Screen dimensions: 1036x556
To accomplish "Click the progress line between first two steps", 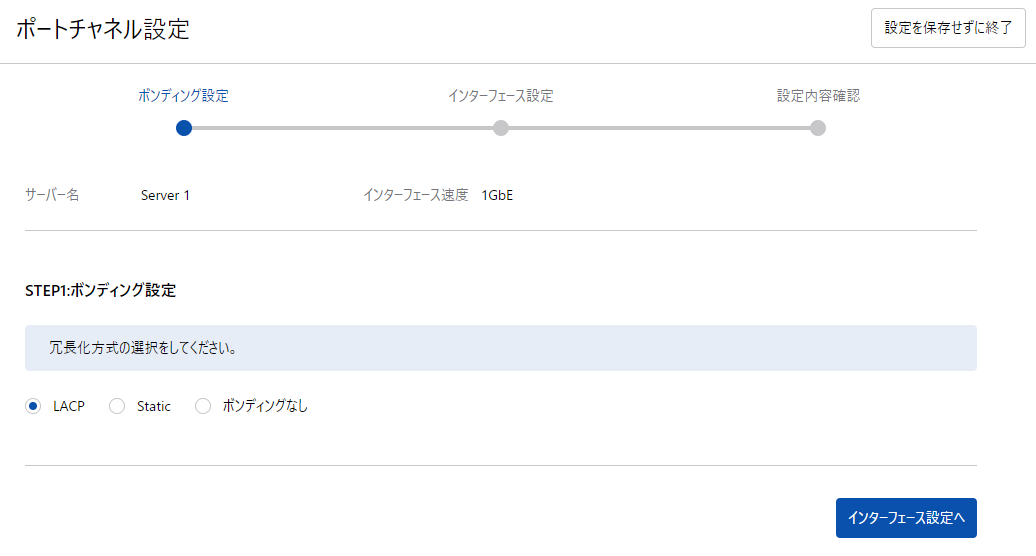I will tap(342, 128).
